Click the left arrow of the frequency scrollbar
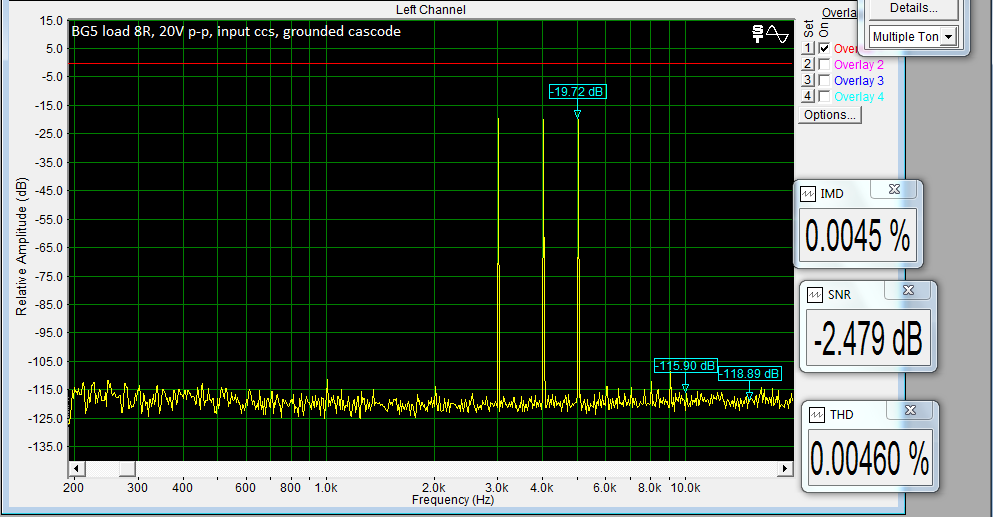The height and width of the screenshot is (517, 993). (76, 469)
